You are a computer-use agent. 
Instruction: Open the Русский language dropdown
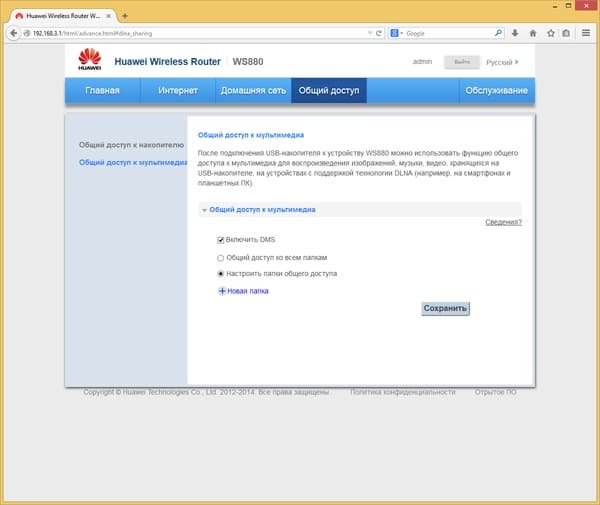(502, 62)
